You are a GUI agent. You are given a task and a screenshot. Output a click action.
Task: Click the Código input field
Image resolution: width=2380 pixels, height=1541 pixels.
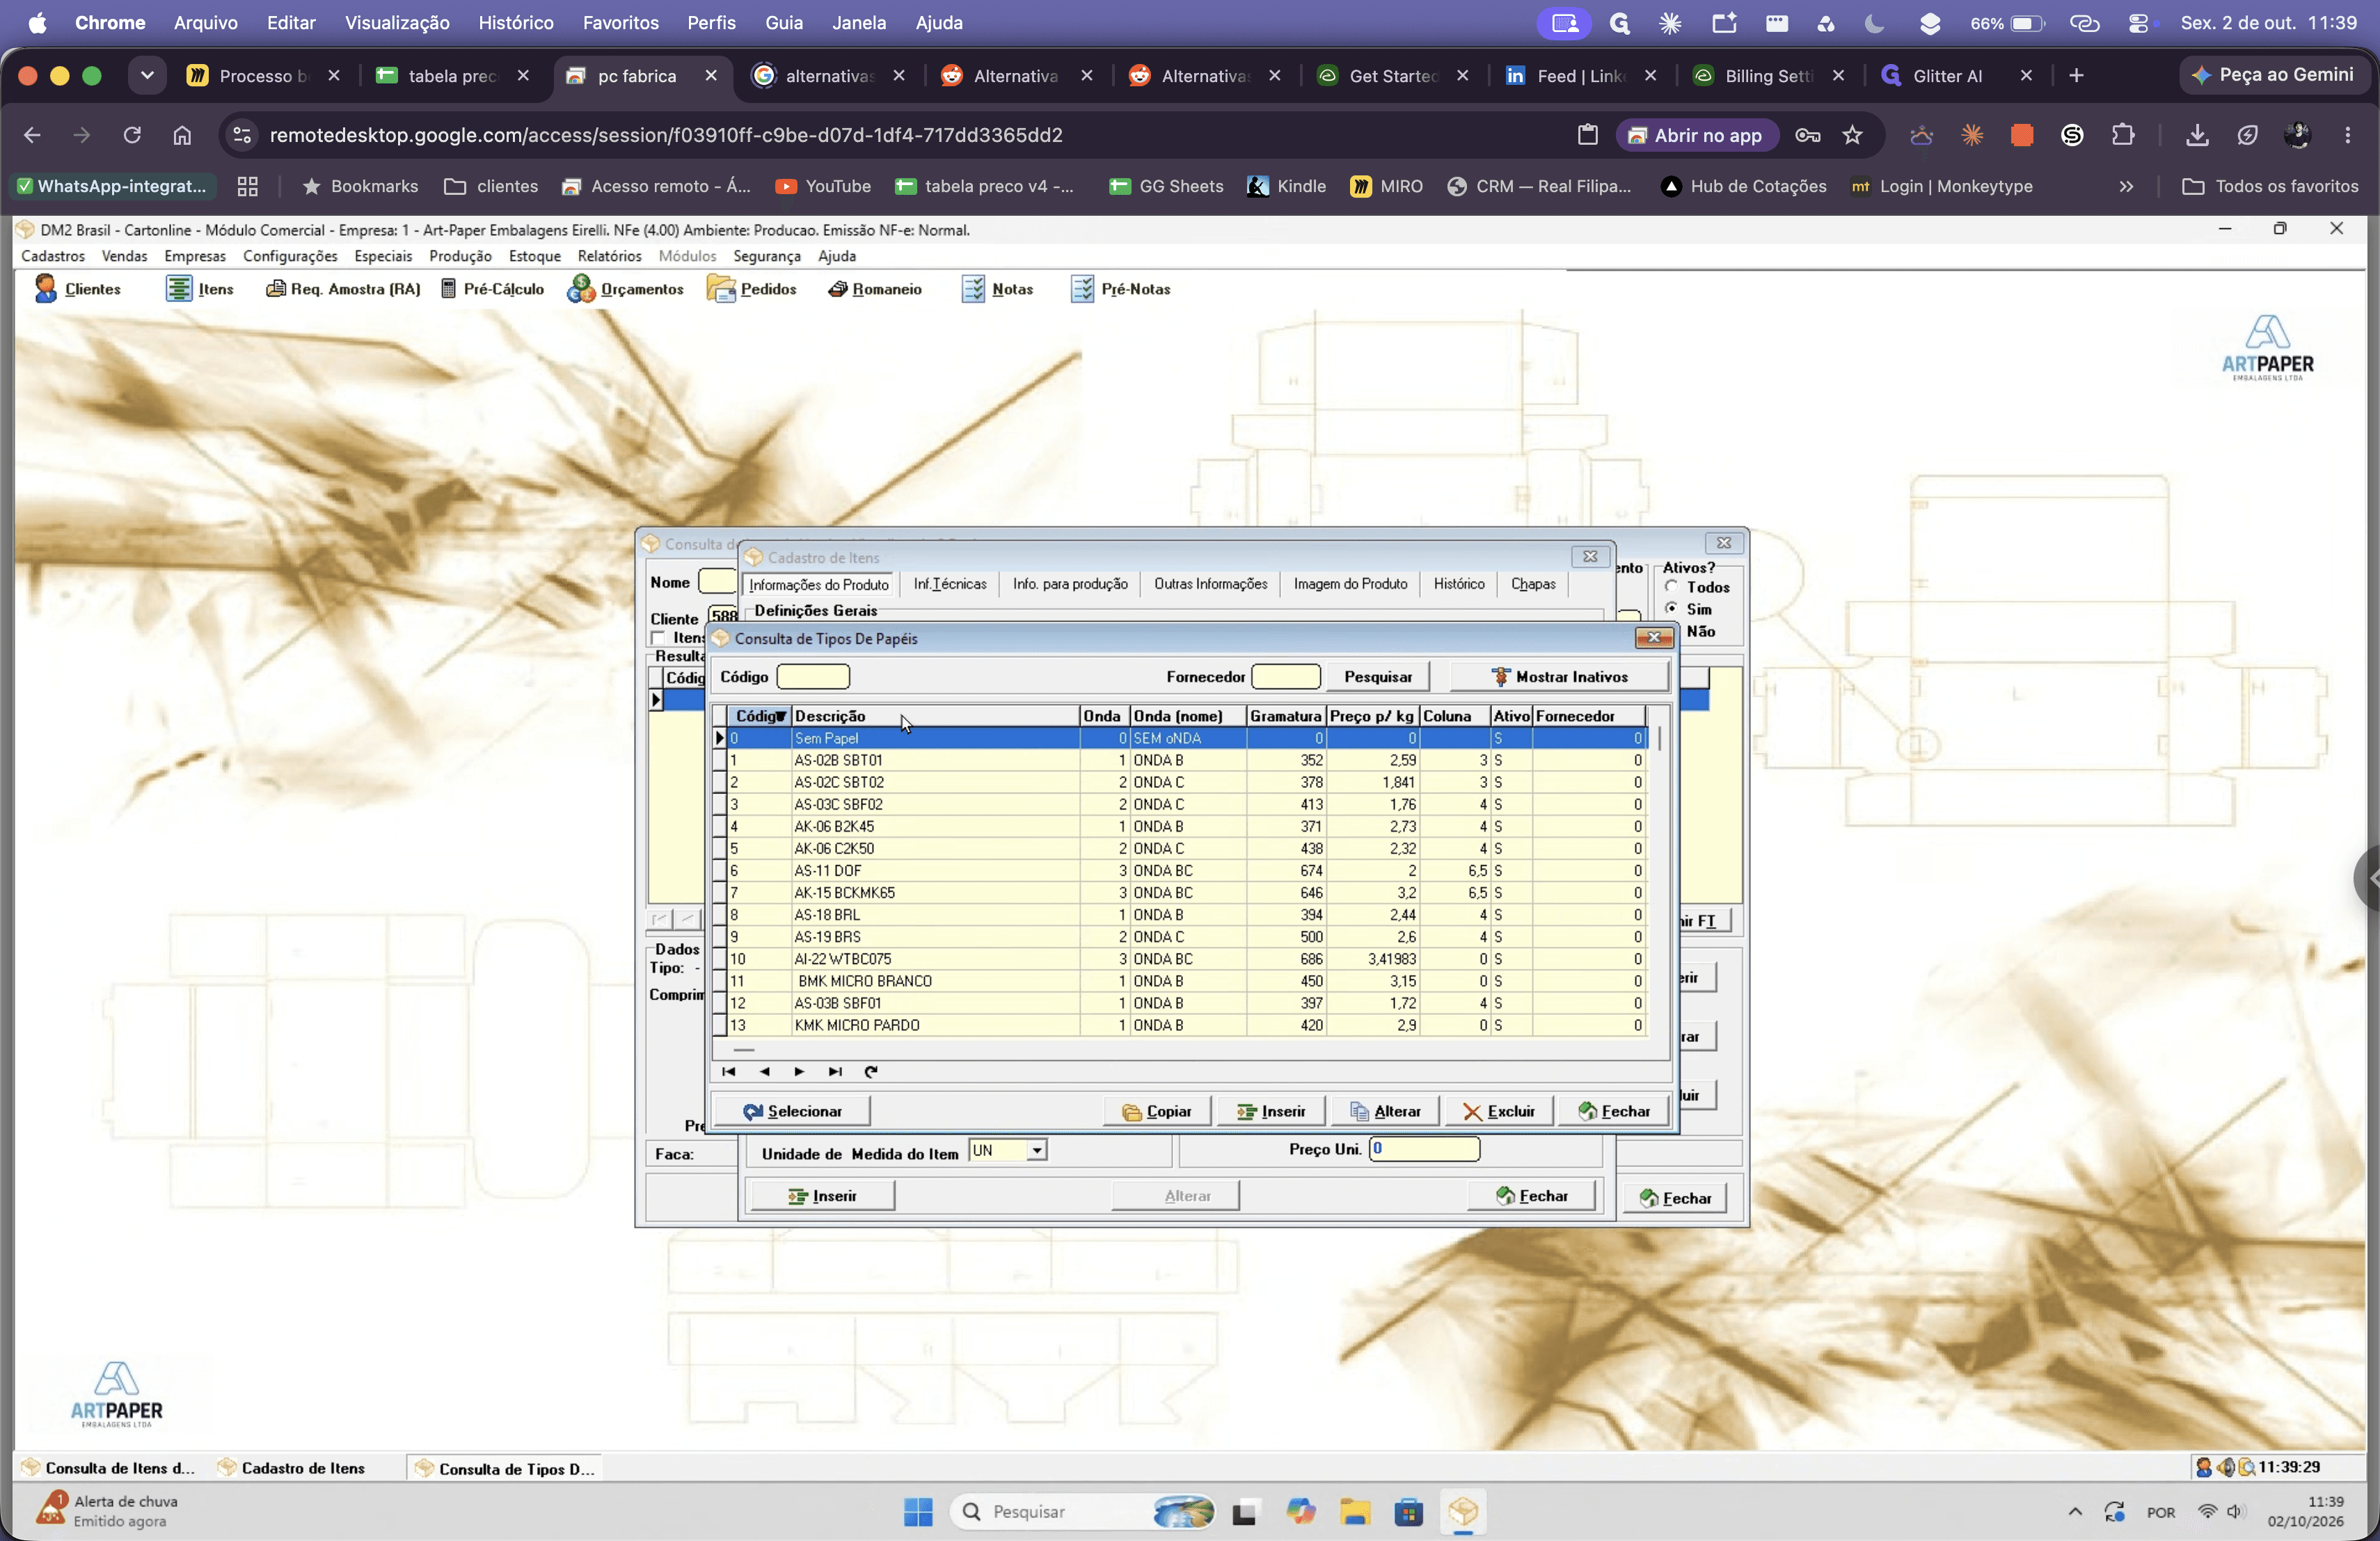point(813,677)
